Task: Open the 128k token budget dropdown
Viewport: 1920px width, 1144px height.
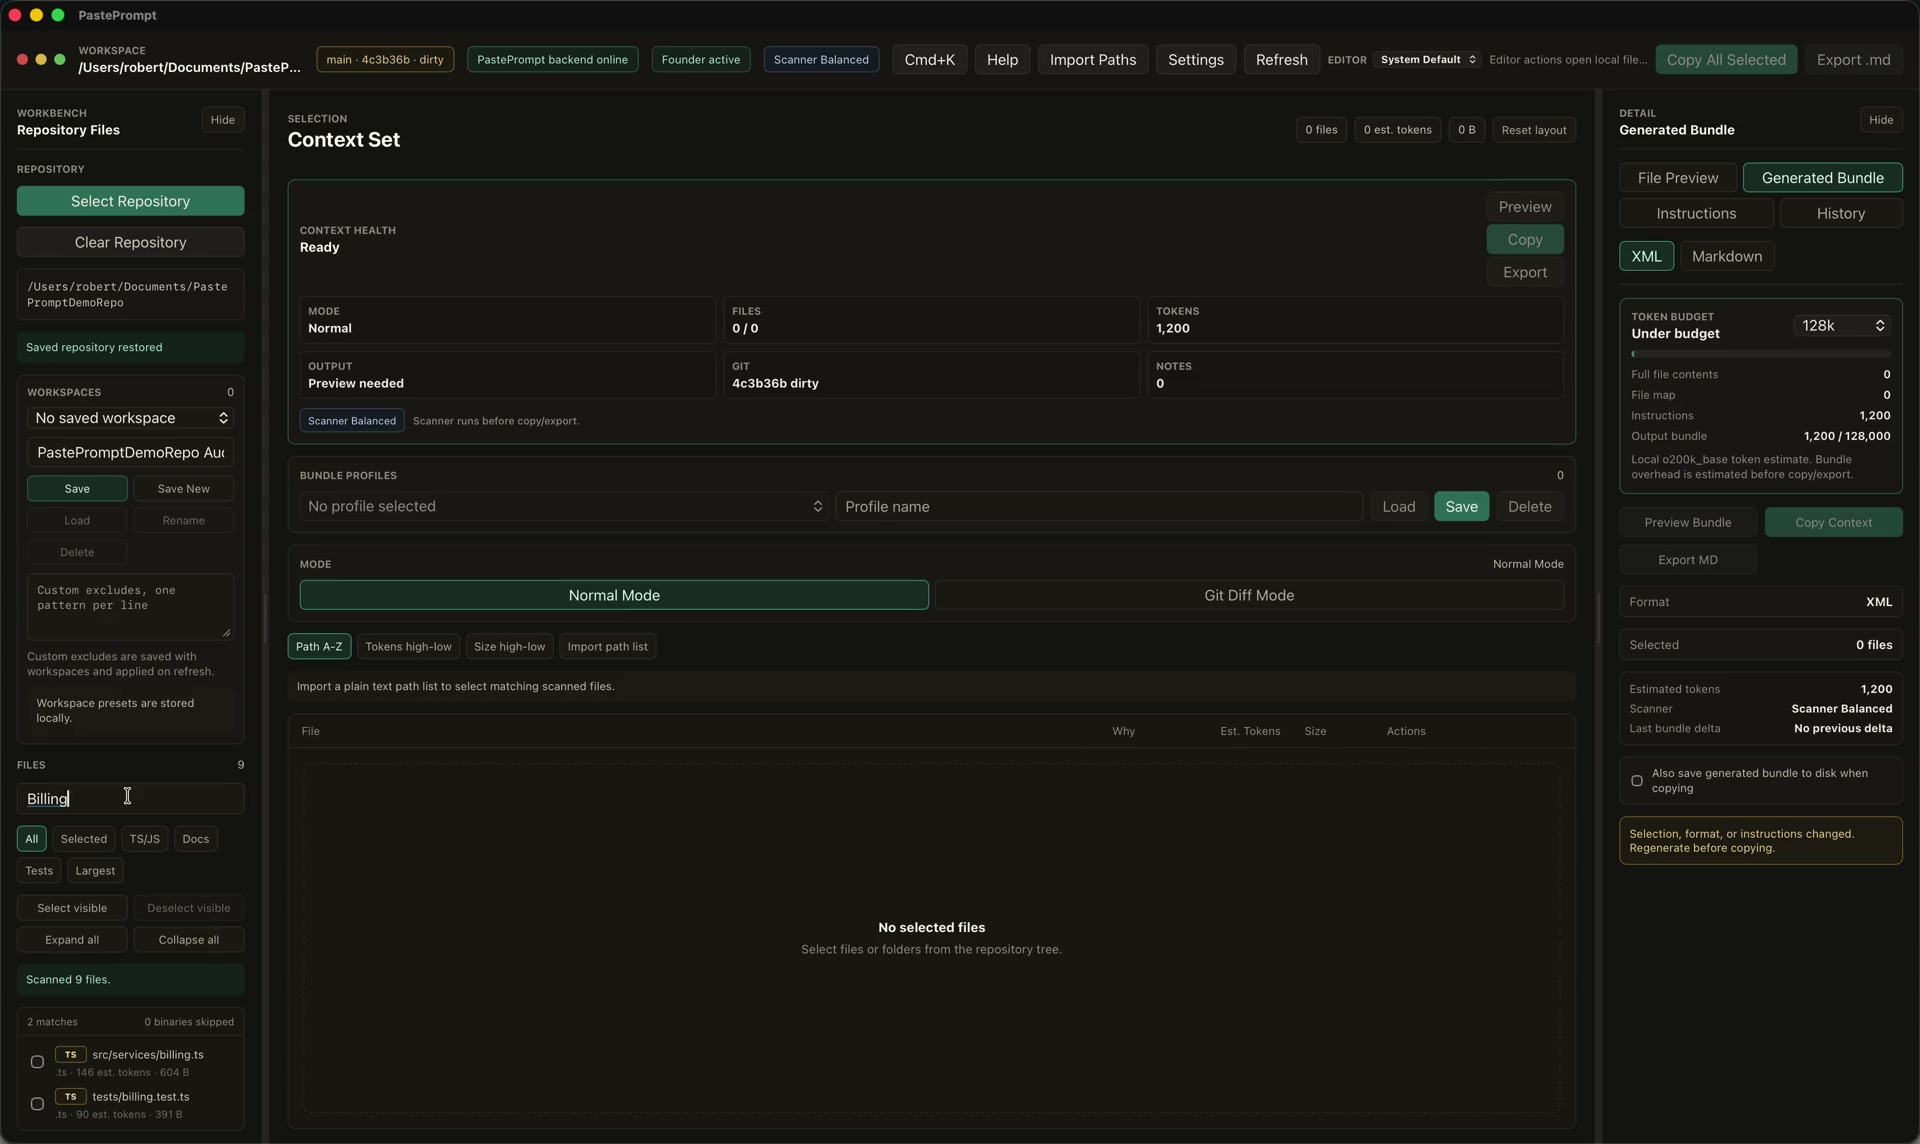Action: coord(1842,326)
